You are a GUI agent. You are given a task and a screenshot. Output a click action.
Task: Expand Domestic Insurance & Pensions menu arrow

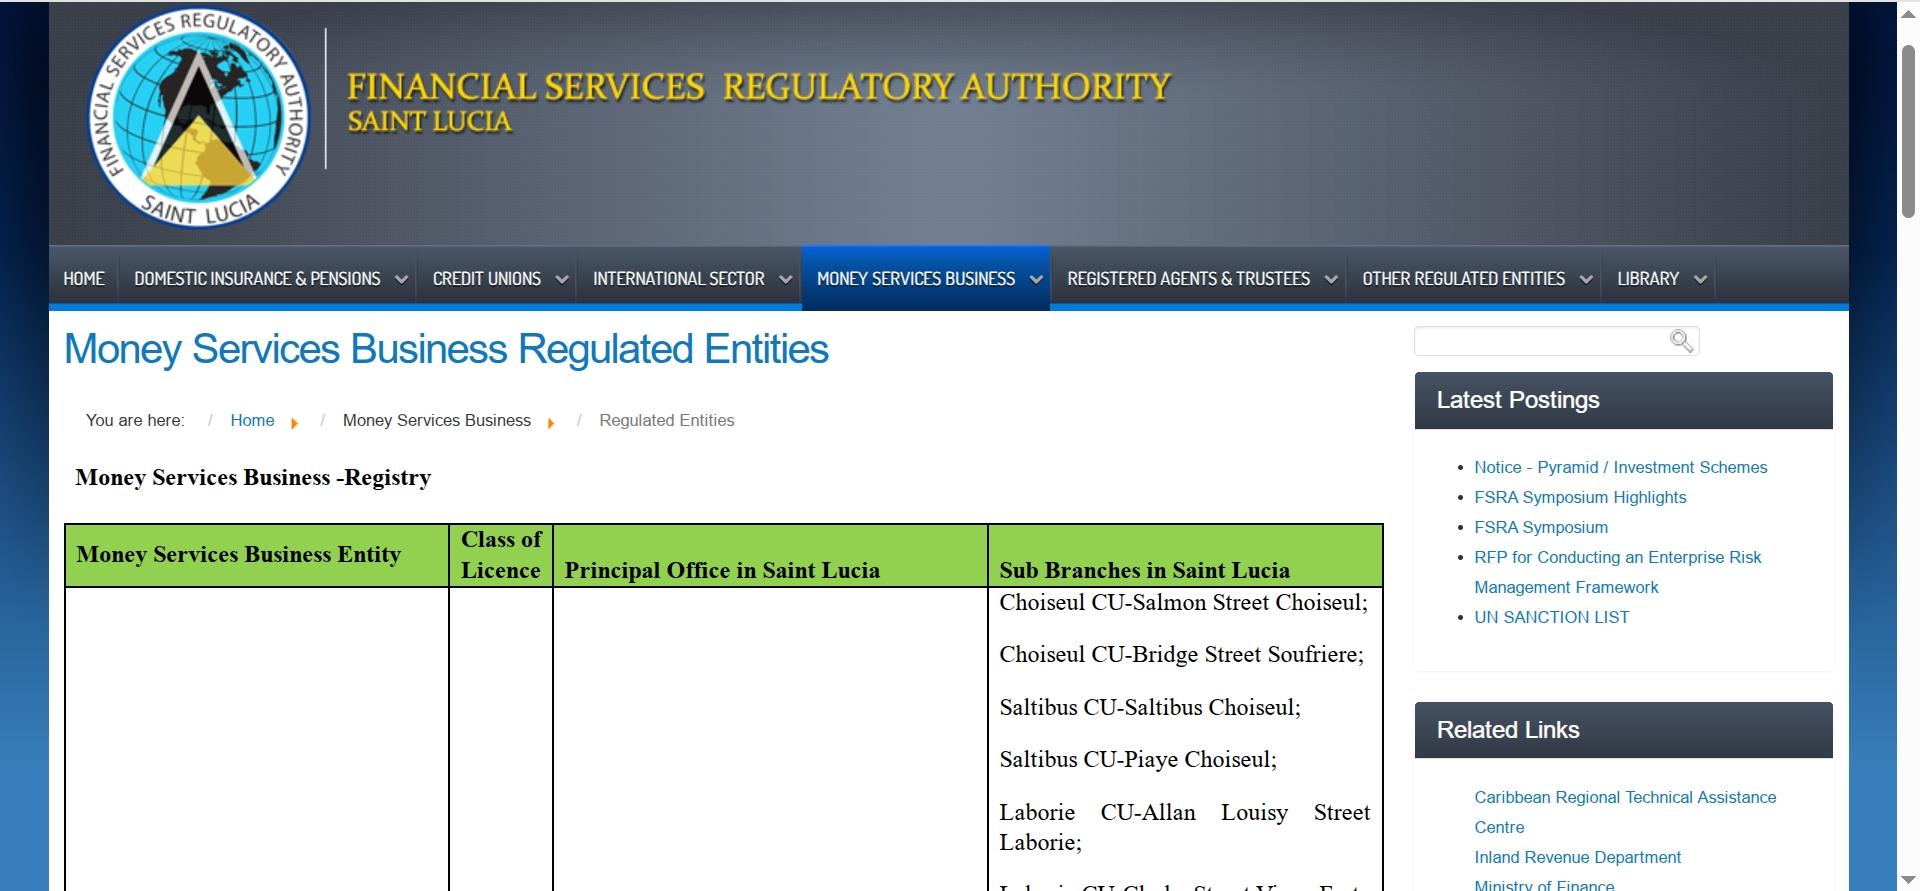[401, 279]
